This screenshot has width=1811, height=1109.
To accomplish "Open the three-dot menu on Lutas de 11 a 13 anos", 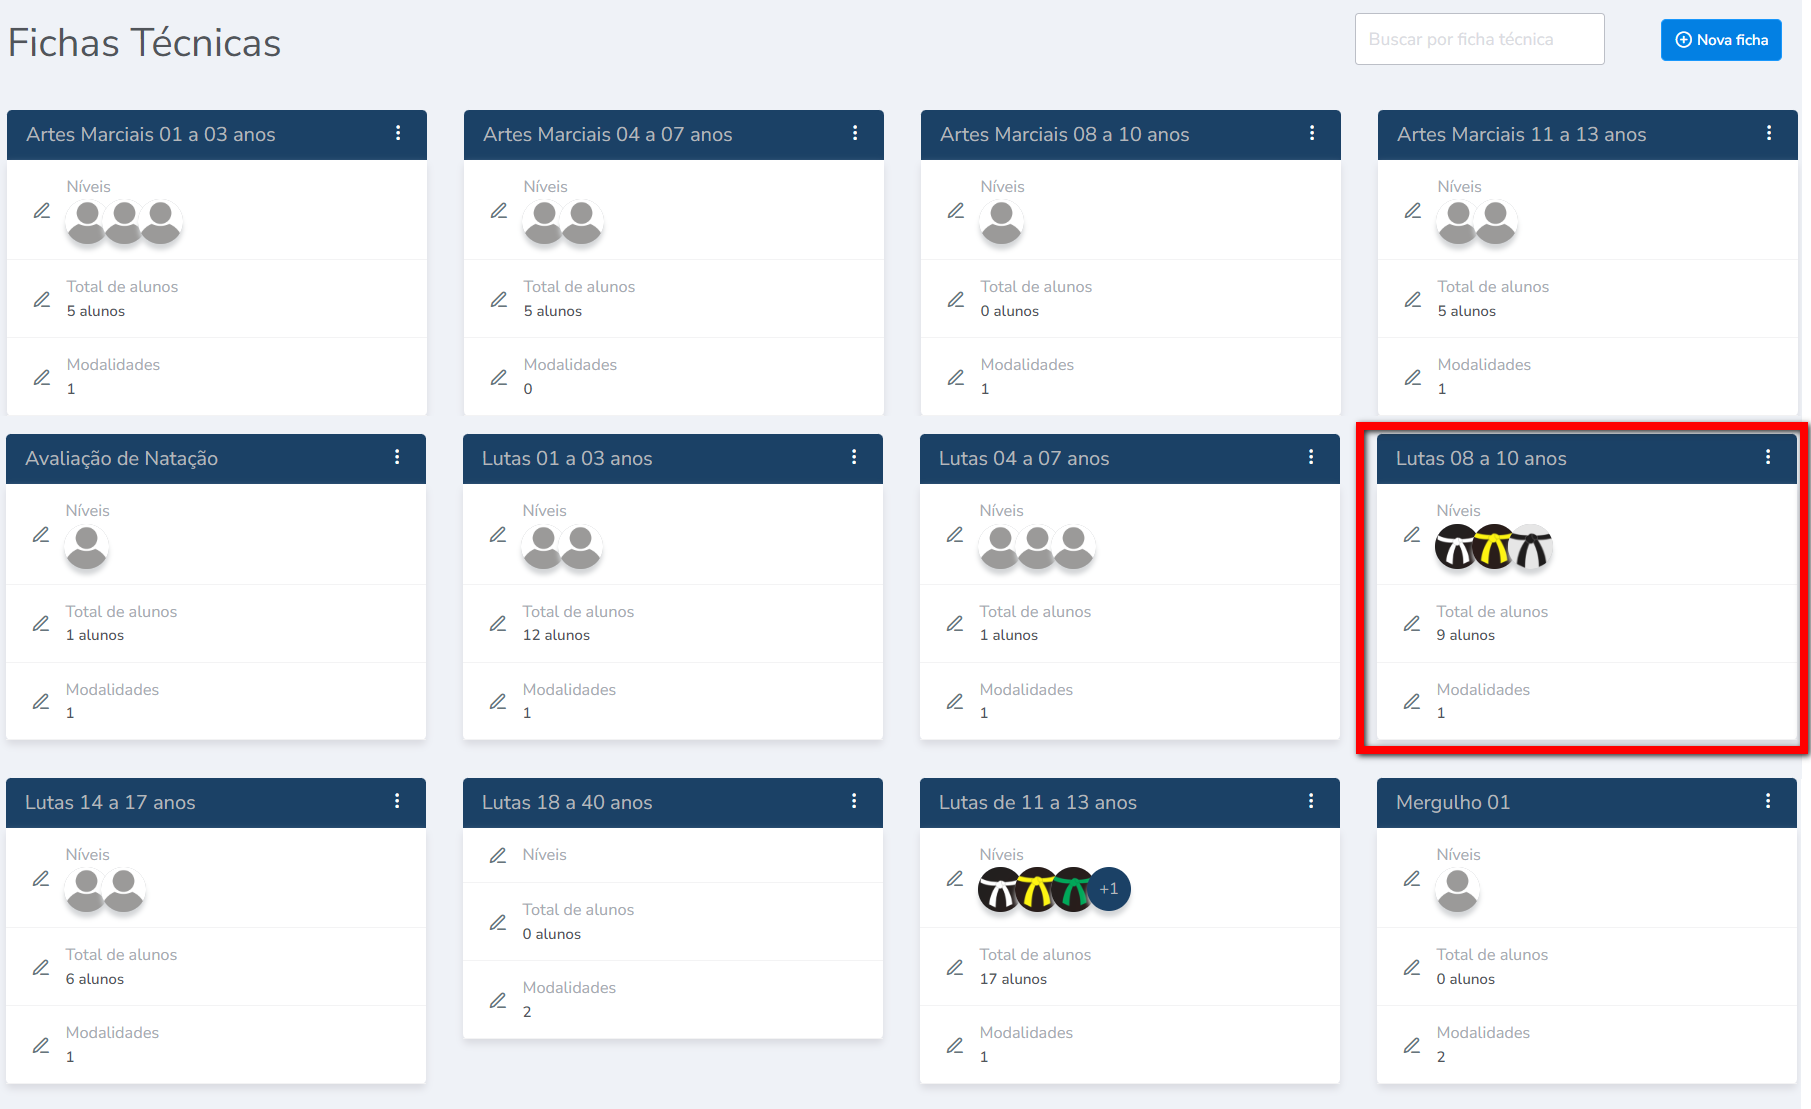I will [1311, 801].
